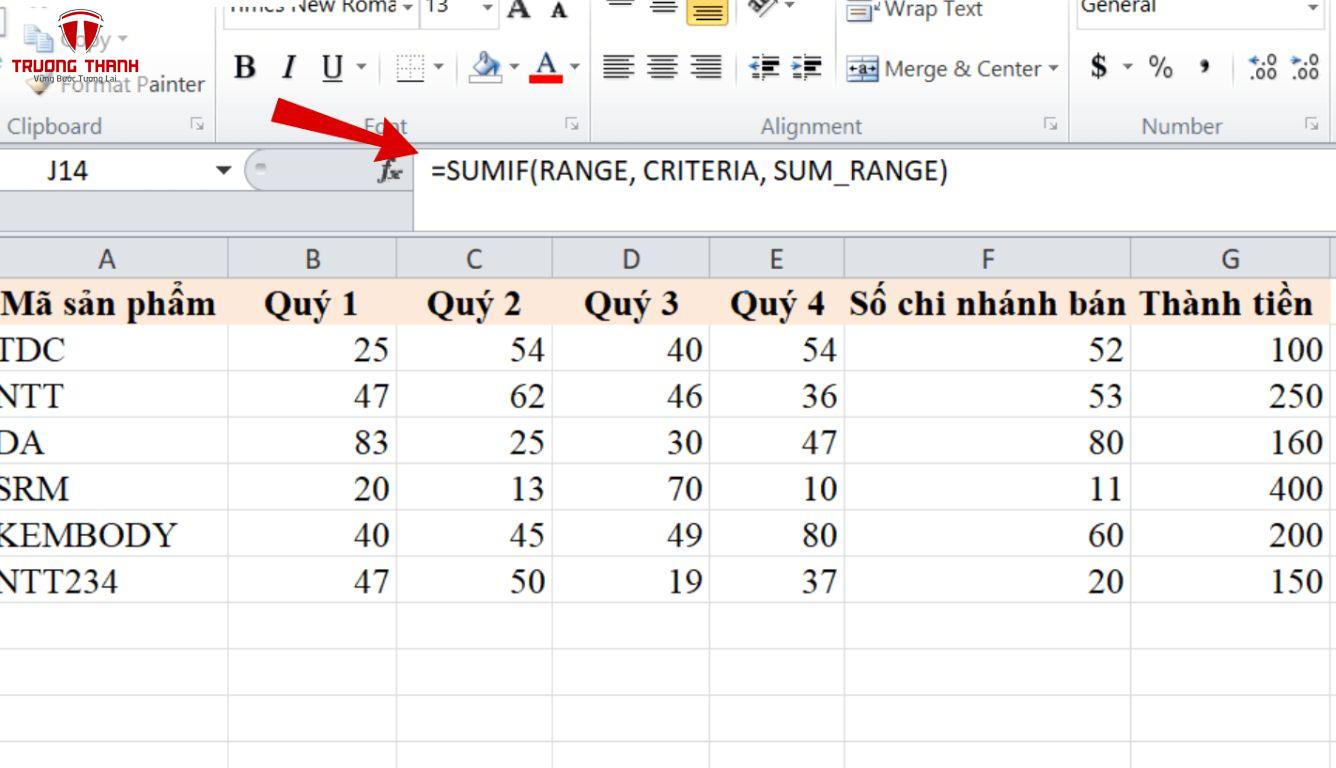Select Thành tiền value 250

tap(1232, 396)
